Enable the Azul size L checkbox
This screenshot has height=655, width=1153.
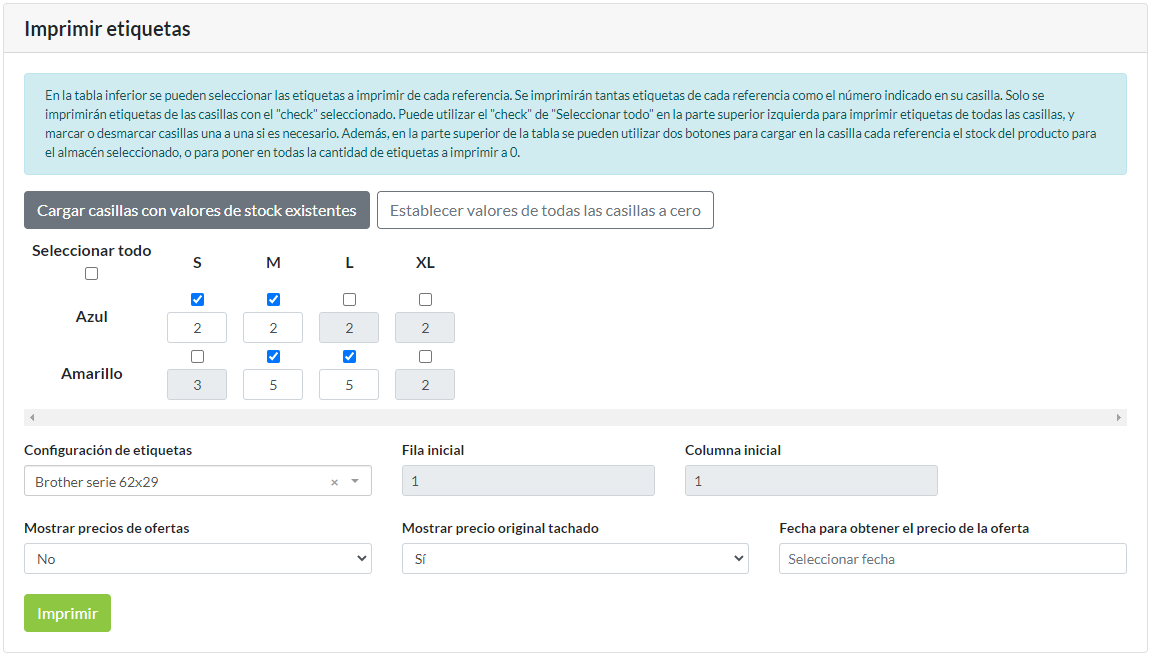click(x=349, y=299)
